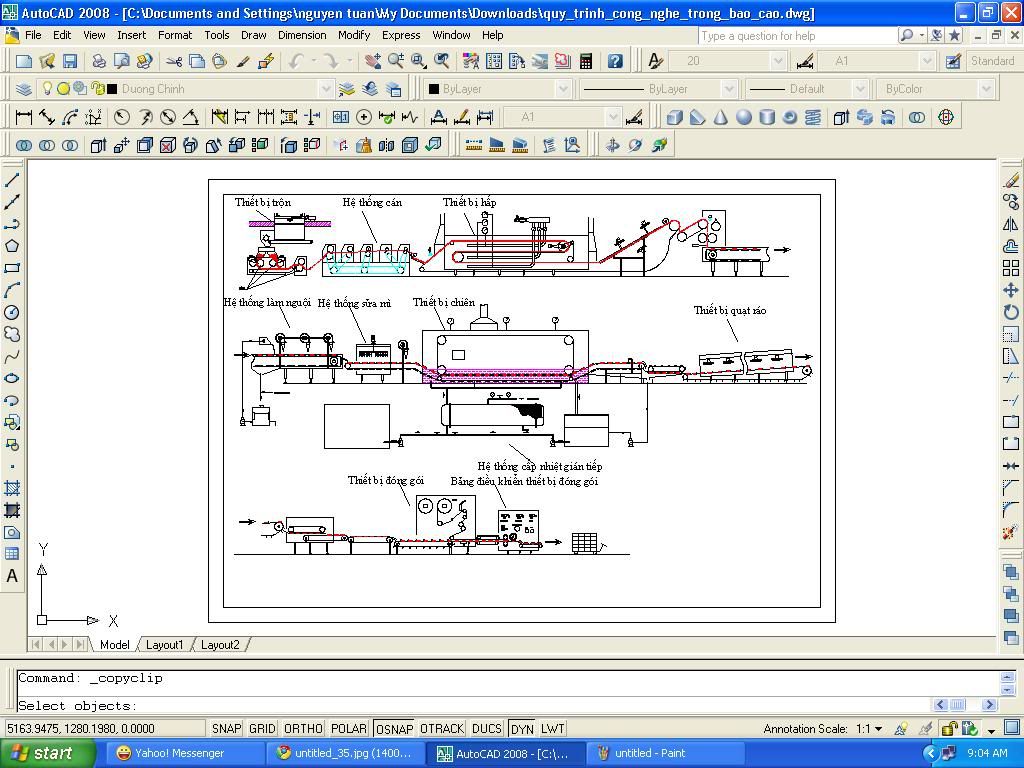Open the ByLayer linetype dropdown
This screenshot has width=1024, height=768.
click(x=728, y=89)
